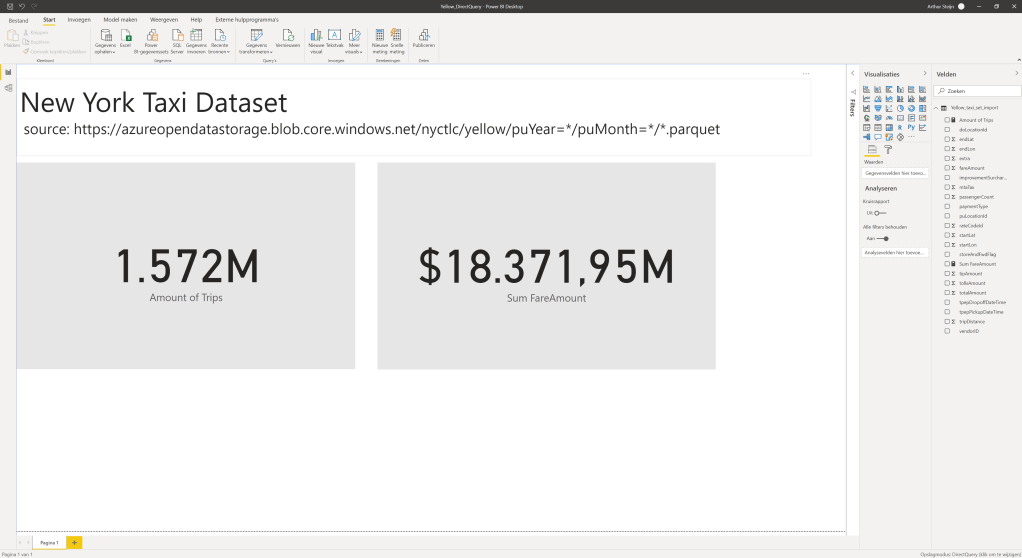The image size is (1022, 558).
Task: Open the Gegevens ophalen dropdown
Action: tap(105, 40)
